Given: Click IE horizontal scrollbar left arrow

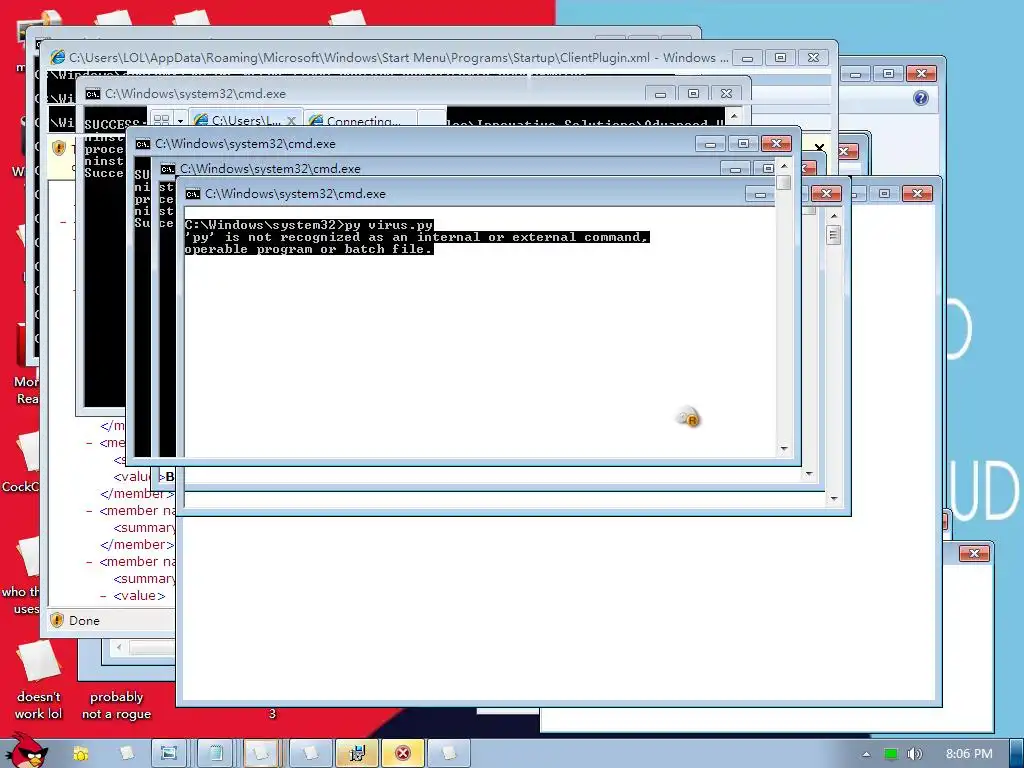Looking at the screenshot, I should click(x=119, y=648).
